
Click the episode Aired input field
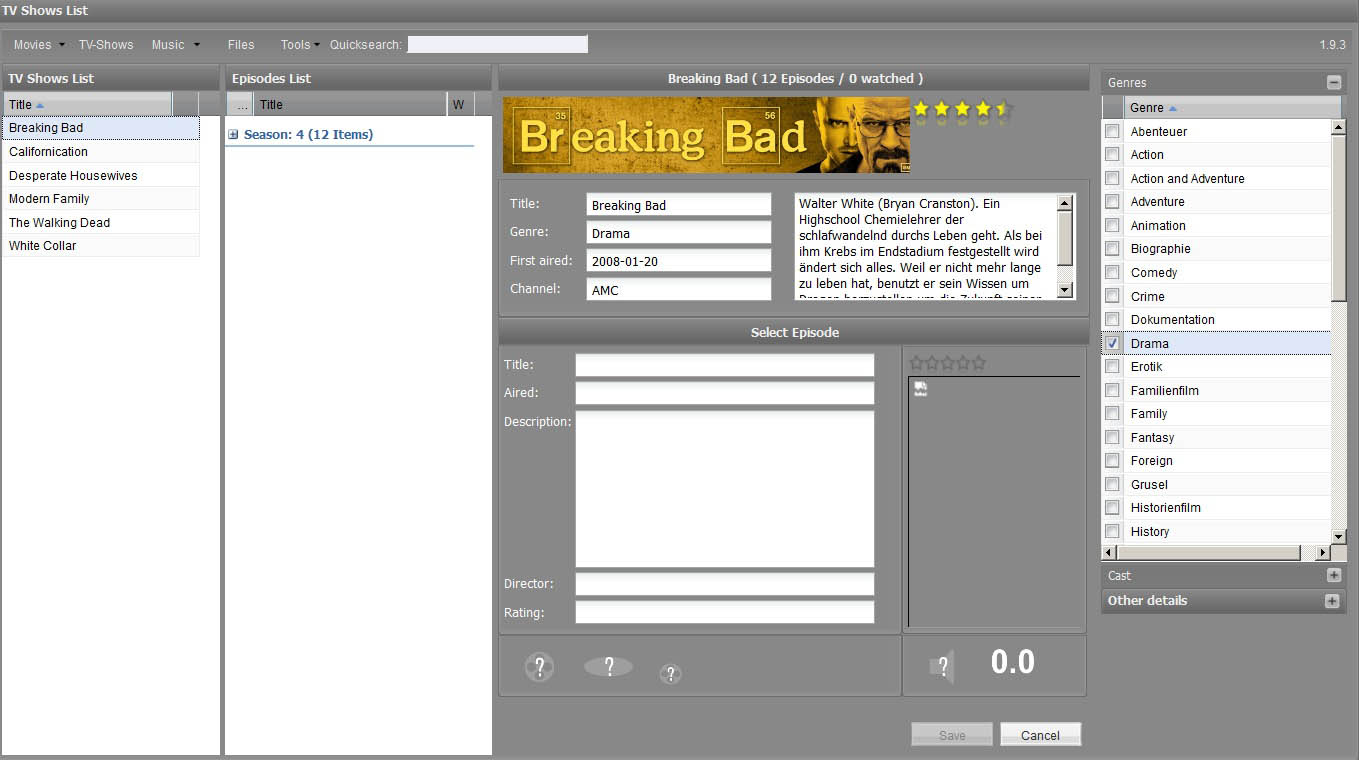[725, 393]
